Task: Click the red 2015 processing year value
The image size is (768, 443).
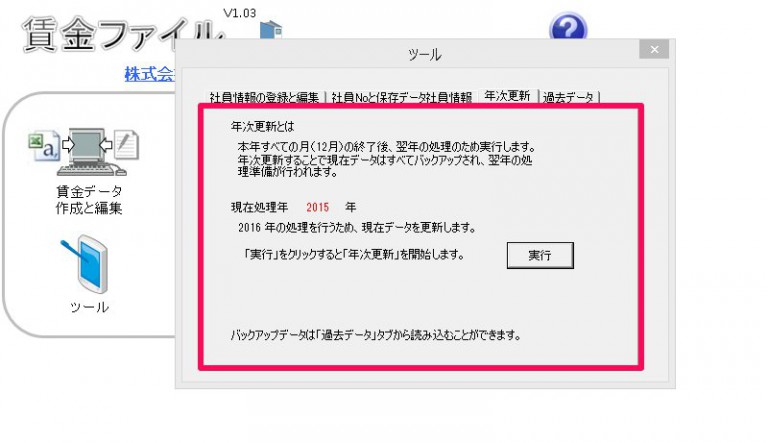Action: click(317, 207)
